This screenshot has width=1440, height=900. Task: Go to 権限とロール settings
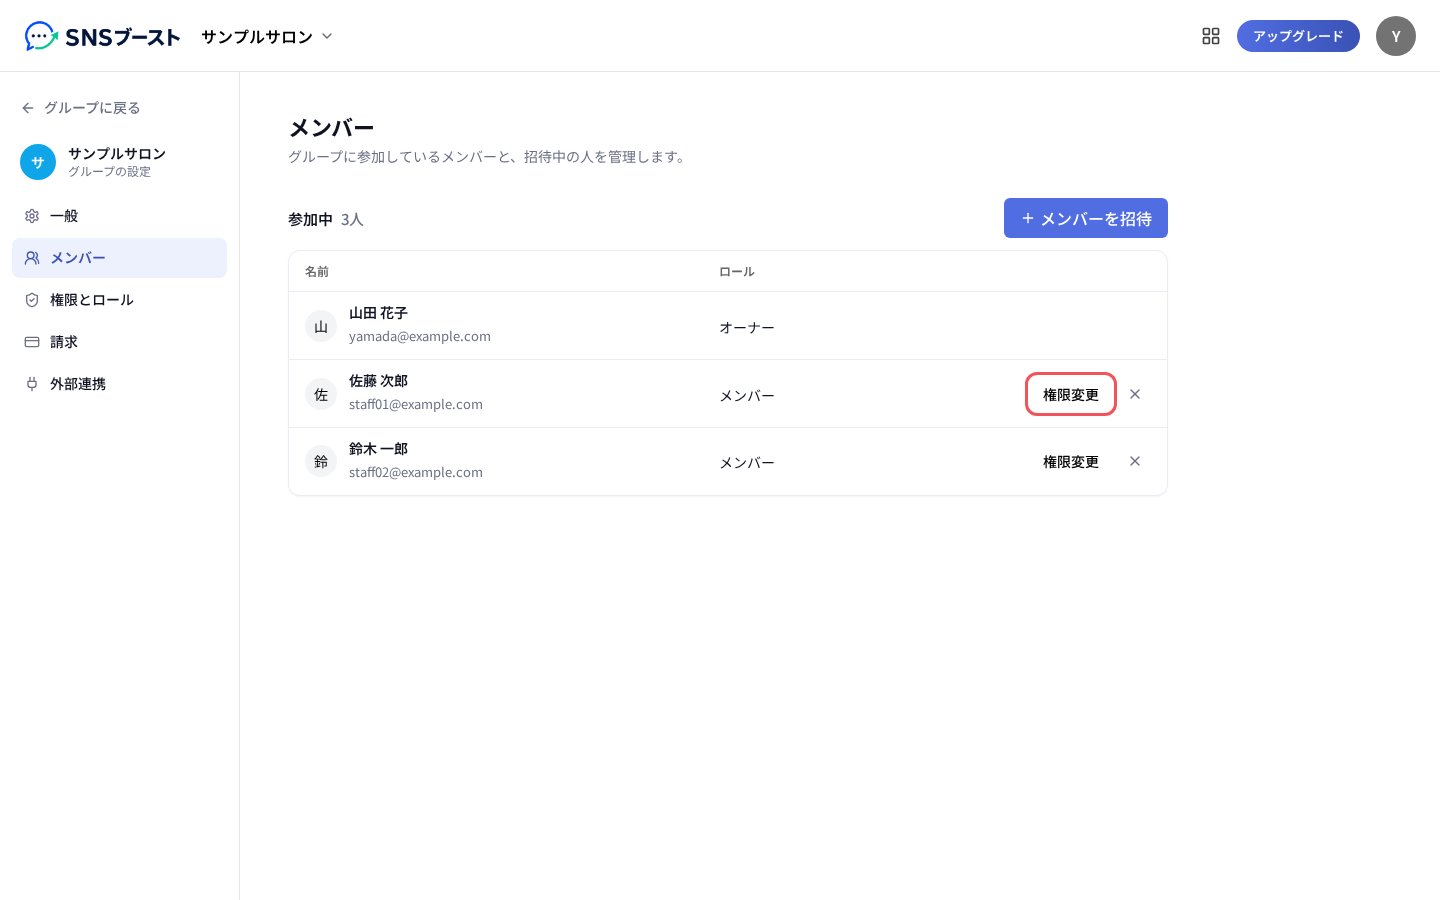pyautogui.click(x=119, y=300)
